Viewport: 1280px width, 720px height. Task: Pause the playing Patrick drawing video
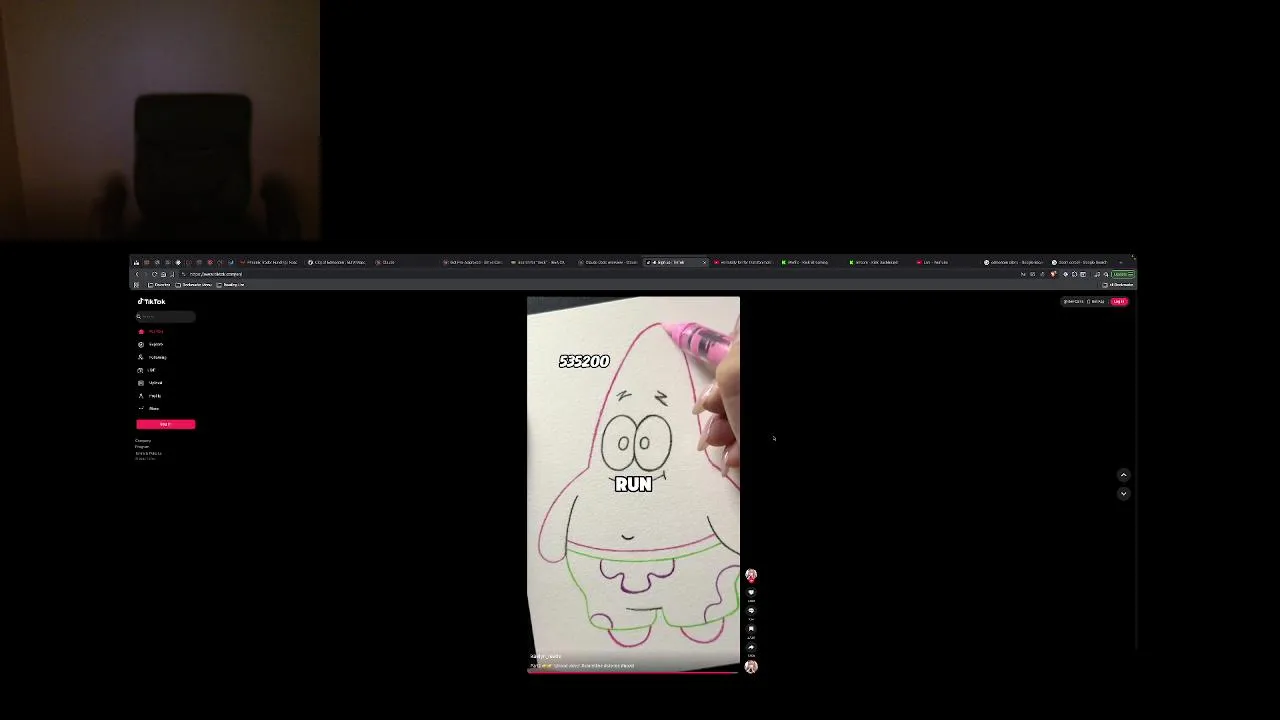[x=633, y=485]
